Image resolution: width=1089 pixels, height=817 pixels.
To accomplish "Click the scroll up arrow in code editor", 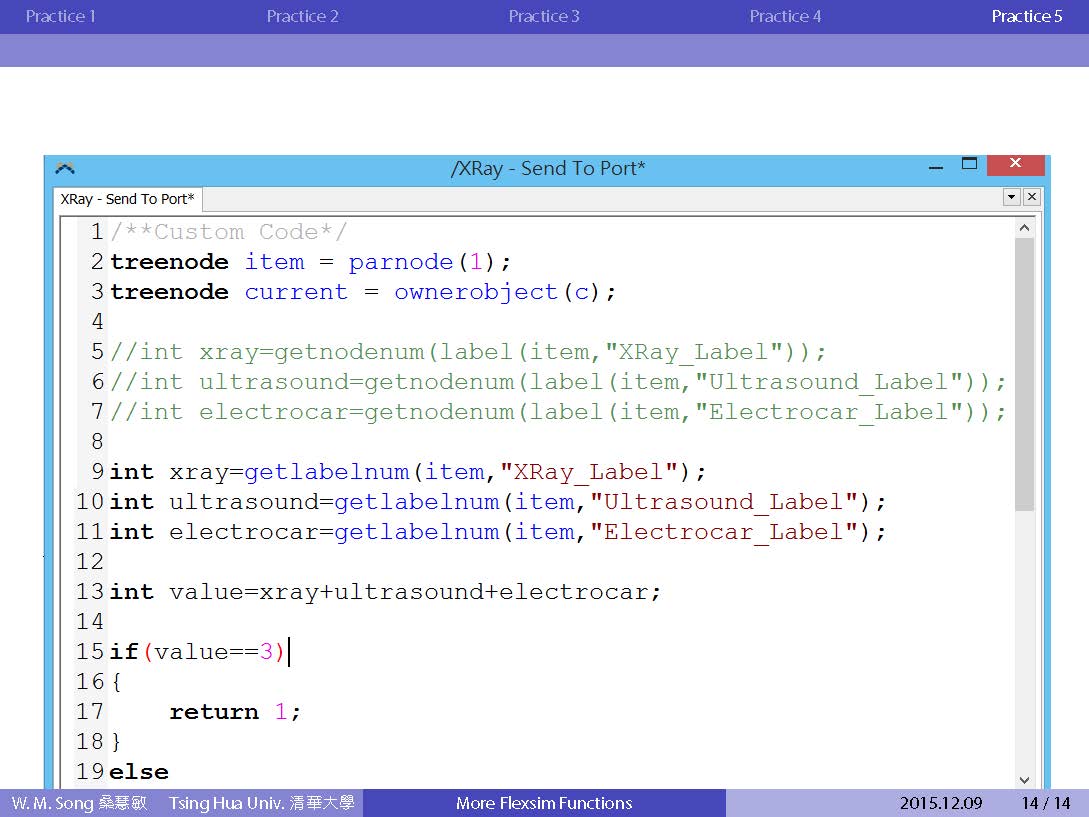I will (x=1024, y=229).
